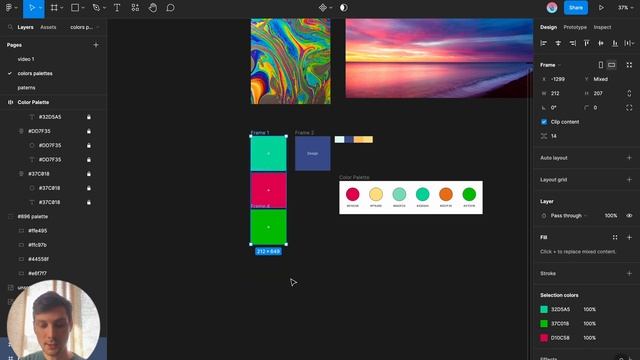Image resolution: width=640 pixels, height=360 pixels.
Task: Add a Layout grid with plus button
Action: pyautogui.click(x=629, y=180)
